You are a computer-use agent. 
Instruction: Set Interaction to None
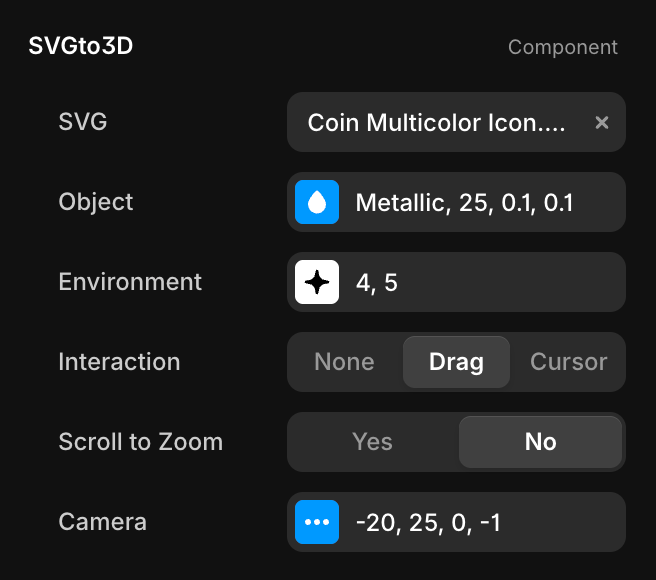click(344, 362)
